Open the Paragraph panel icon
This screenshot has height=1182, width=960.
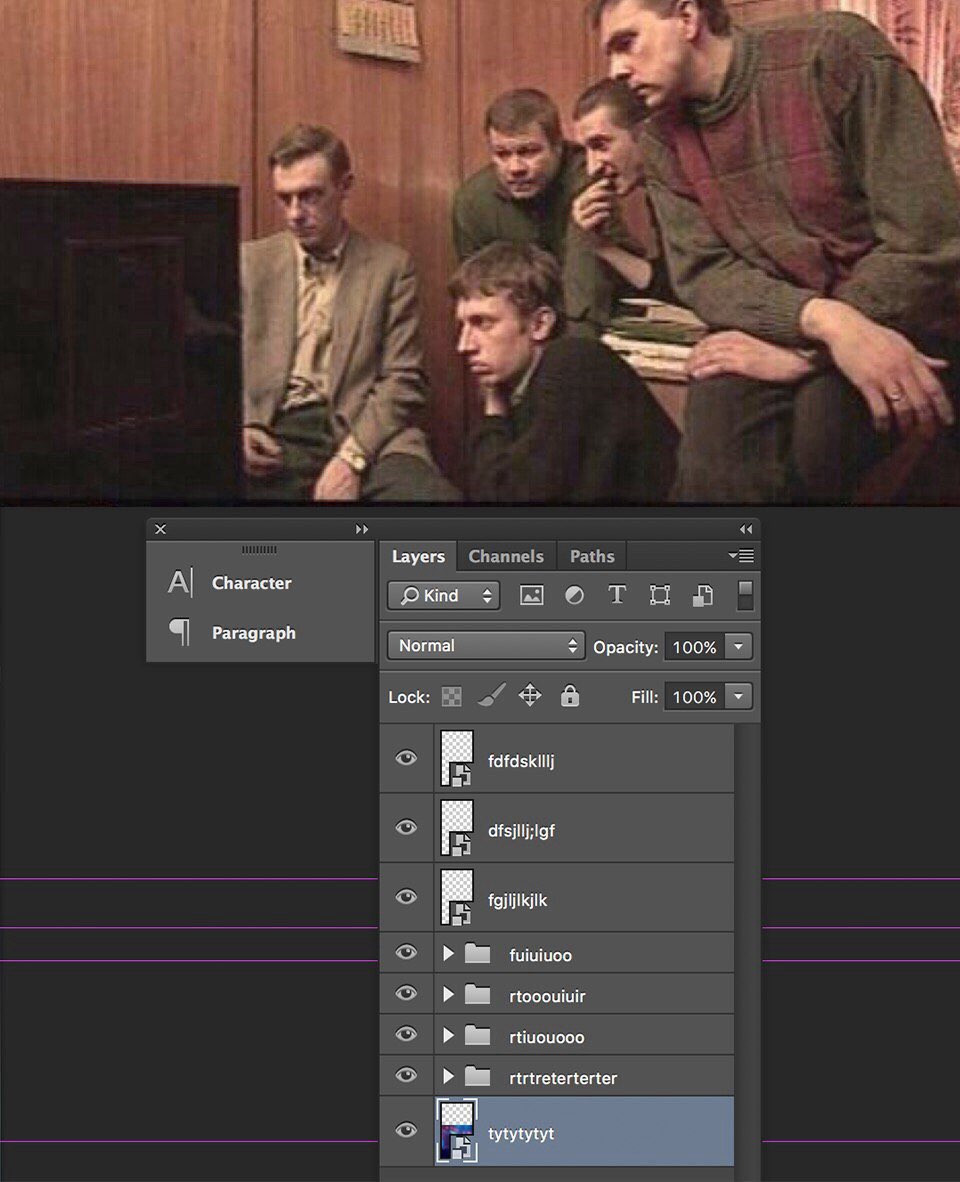pos(179,632)
